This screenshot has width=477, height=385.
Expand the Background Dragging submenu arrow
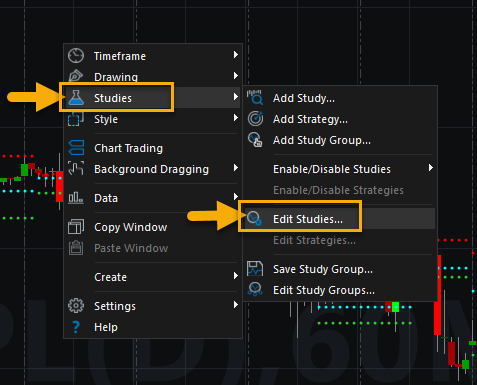point(236,168)
